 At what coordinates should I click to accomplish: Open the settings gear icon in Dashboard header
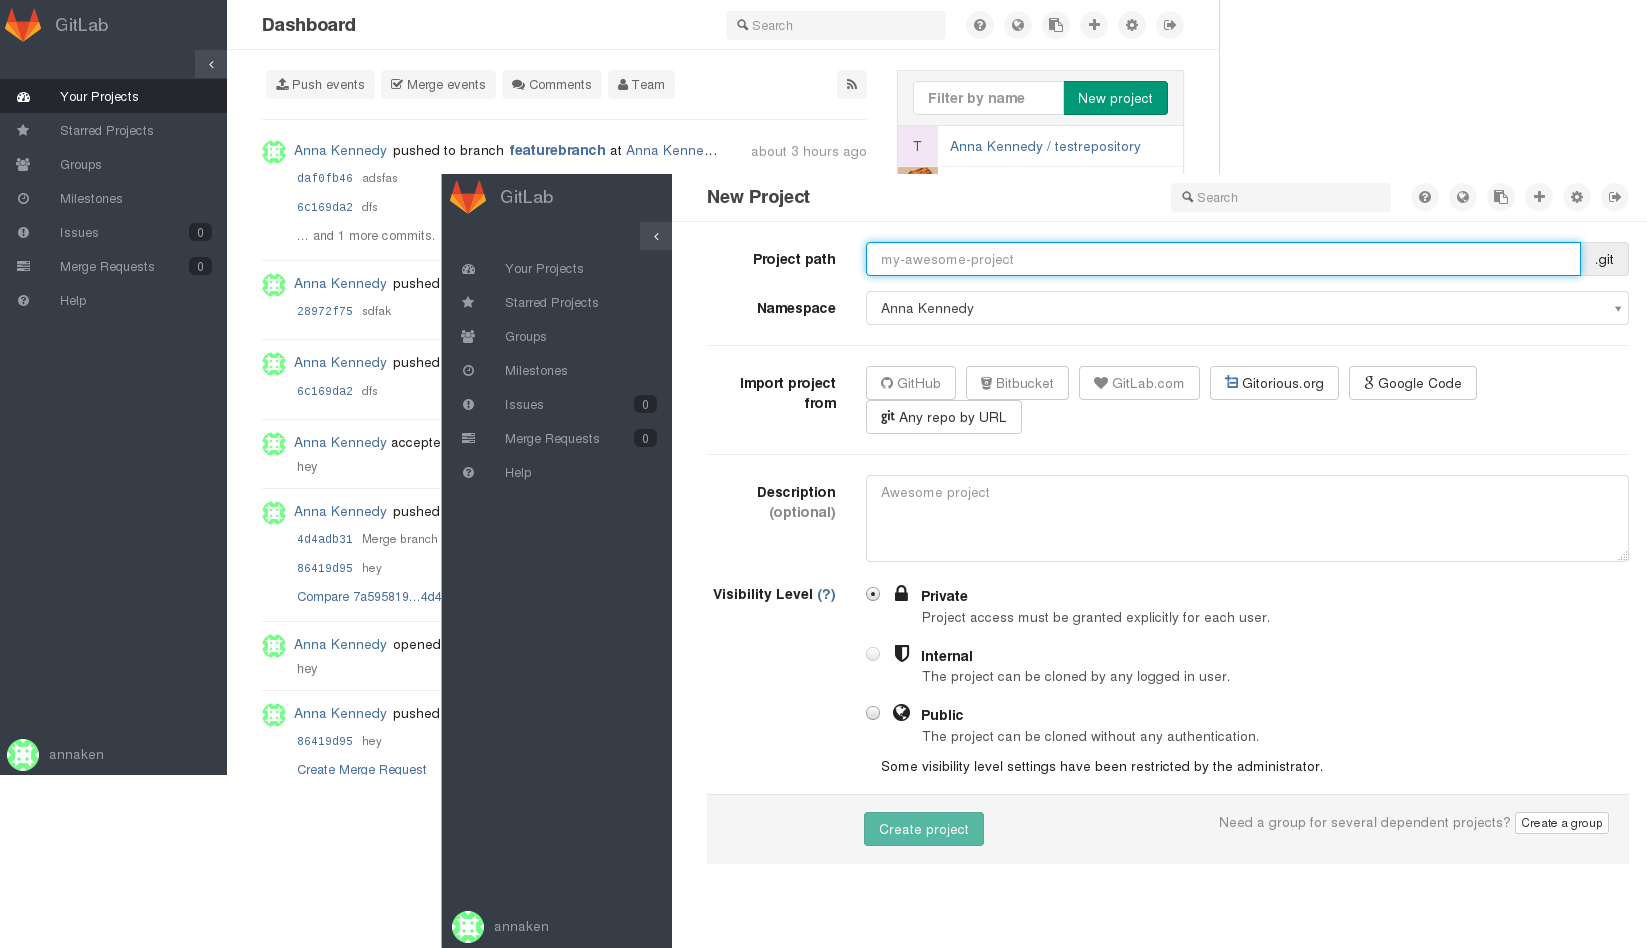click(1132, 25)
